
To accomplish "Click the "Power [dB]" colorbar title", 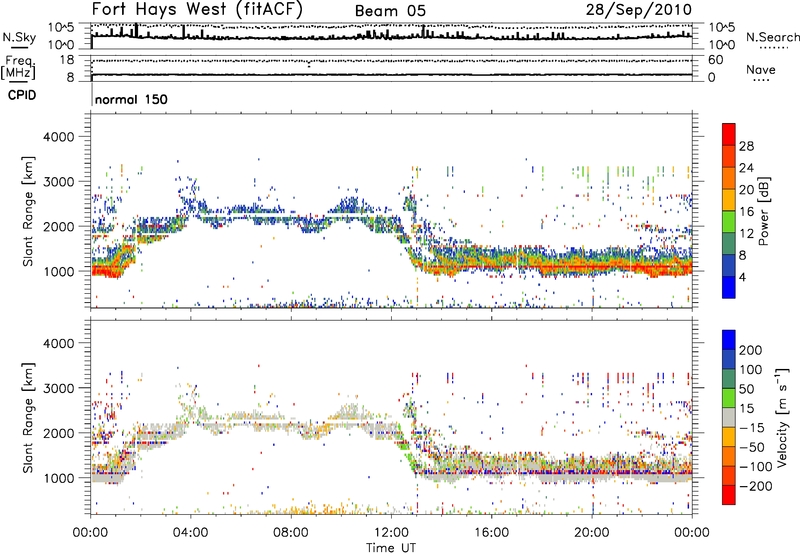I will [x=763, y=211].
